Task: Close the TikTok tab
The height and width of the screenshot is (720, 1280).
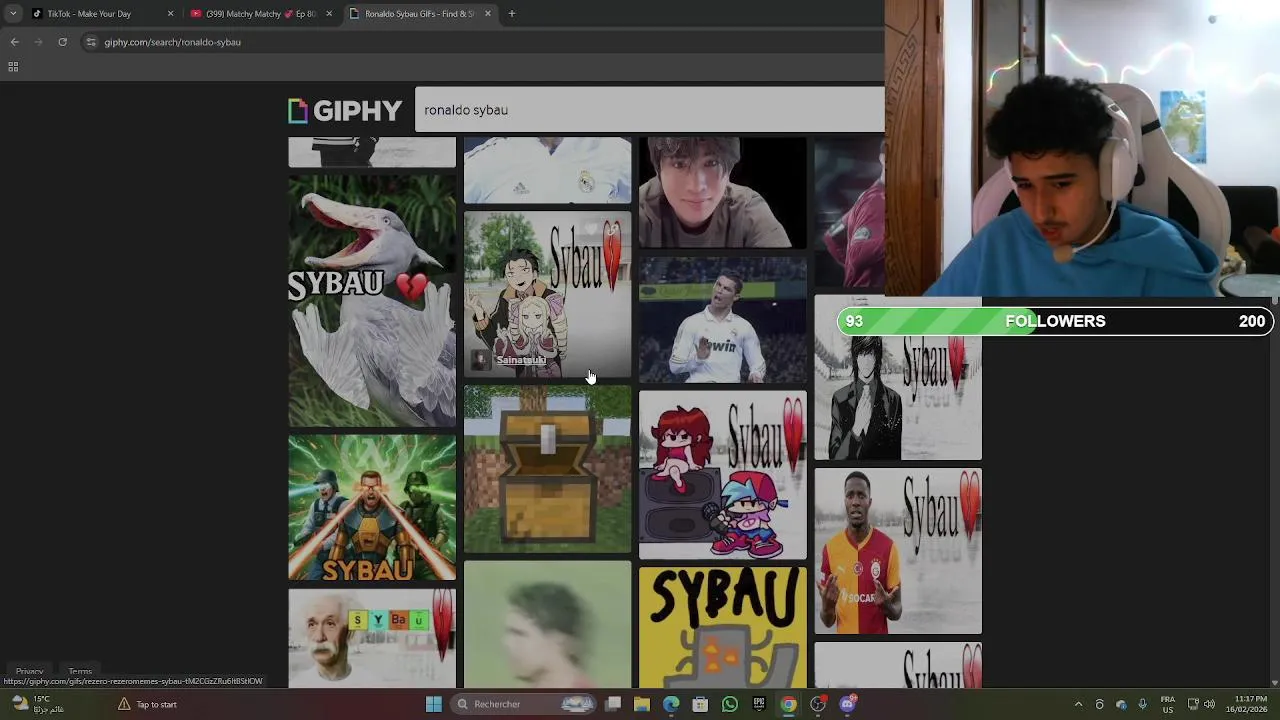Action: pyautogui.click(x=170, y=14)
